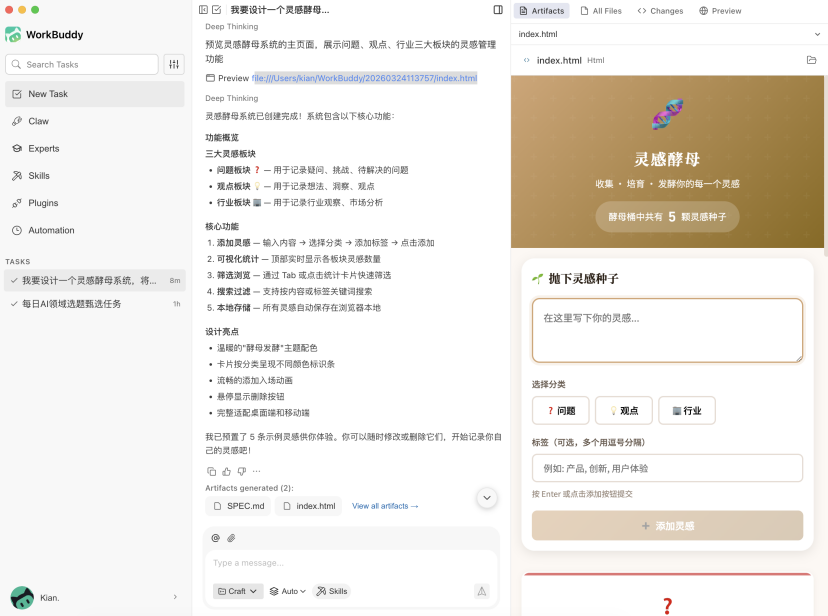Viewport: 828px width, 616px height.
Task: Open the Craft mode dropdown
Action: 237,591
